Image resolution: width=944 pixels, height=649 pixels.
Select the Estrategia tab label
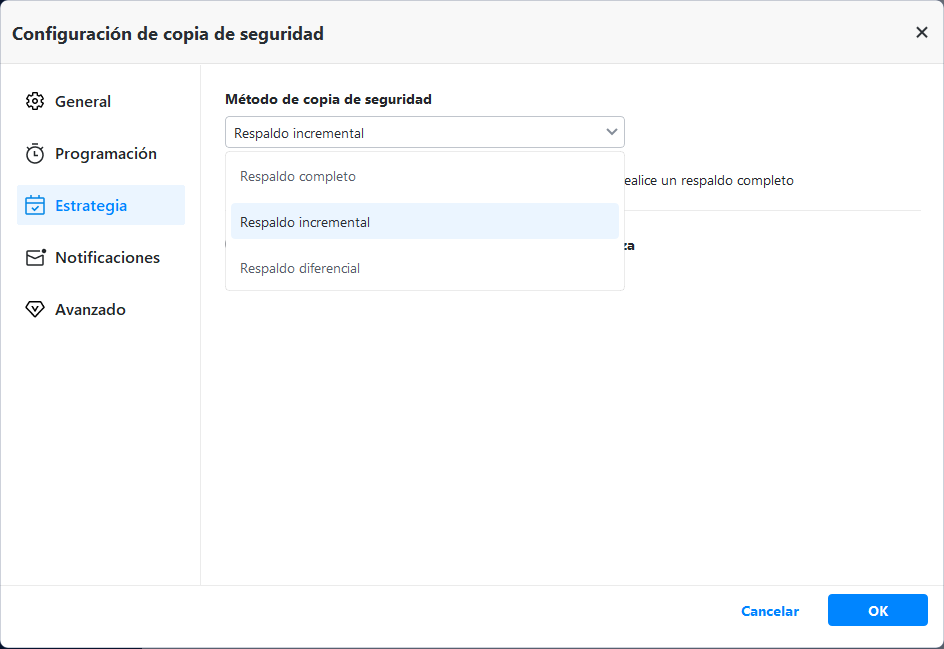(x=91, y=206)
